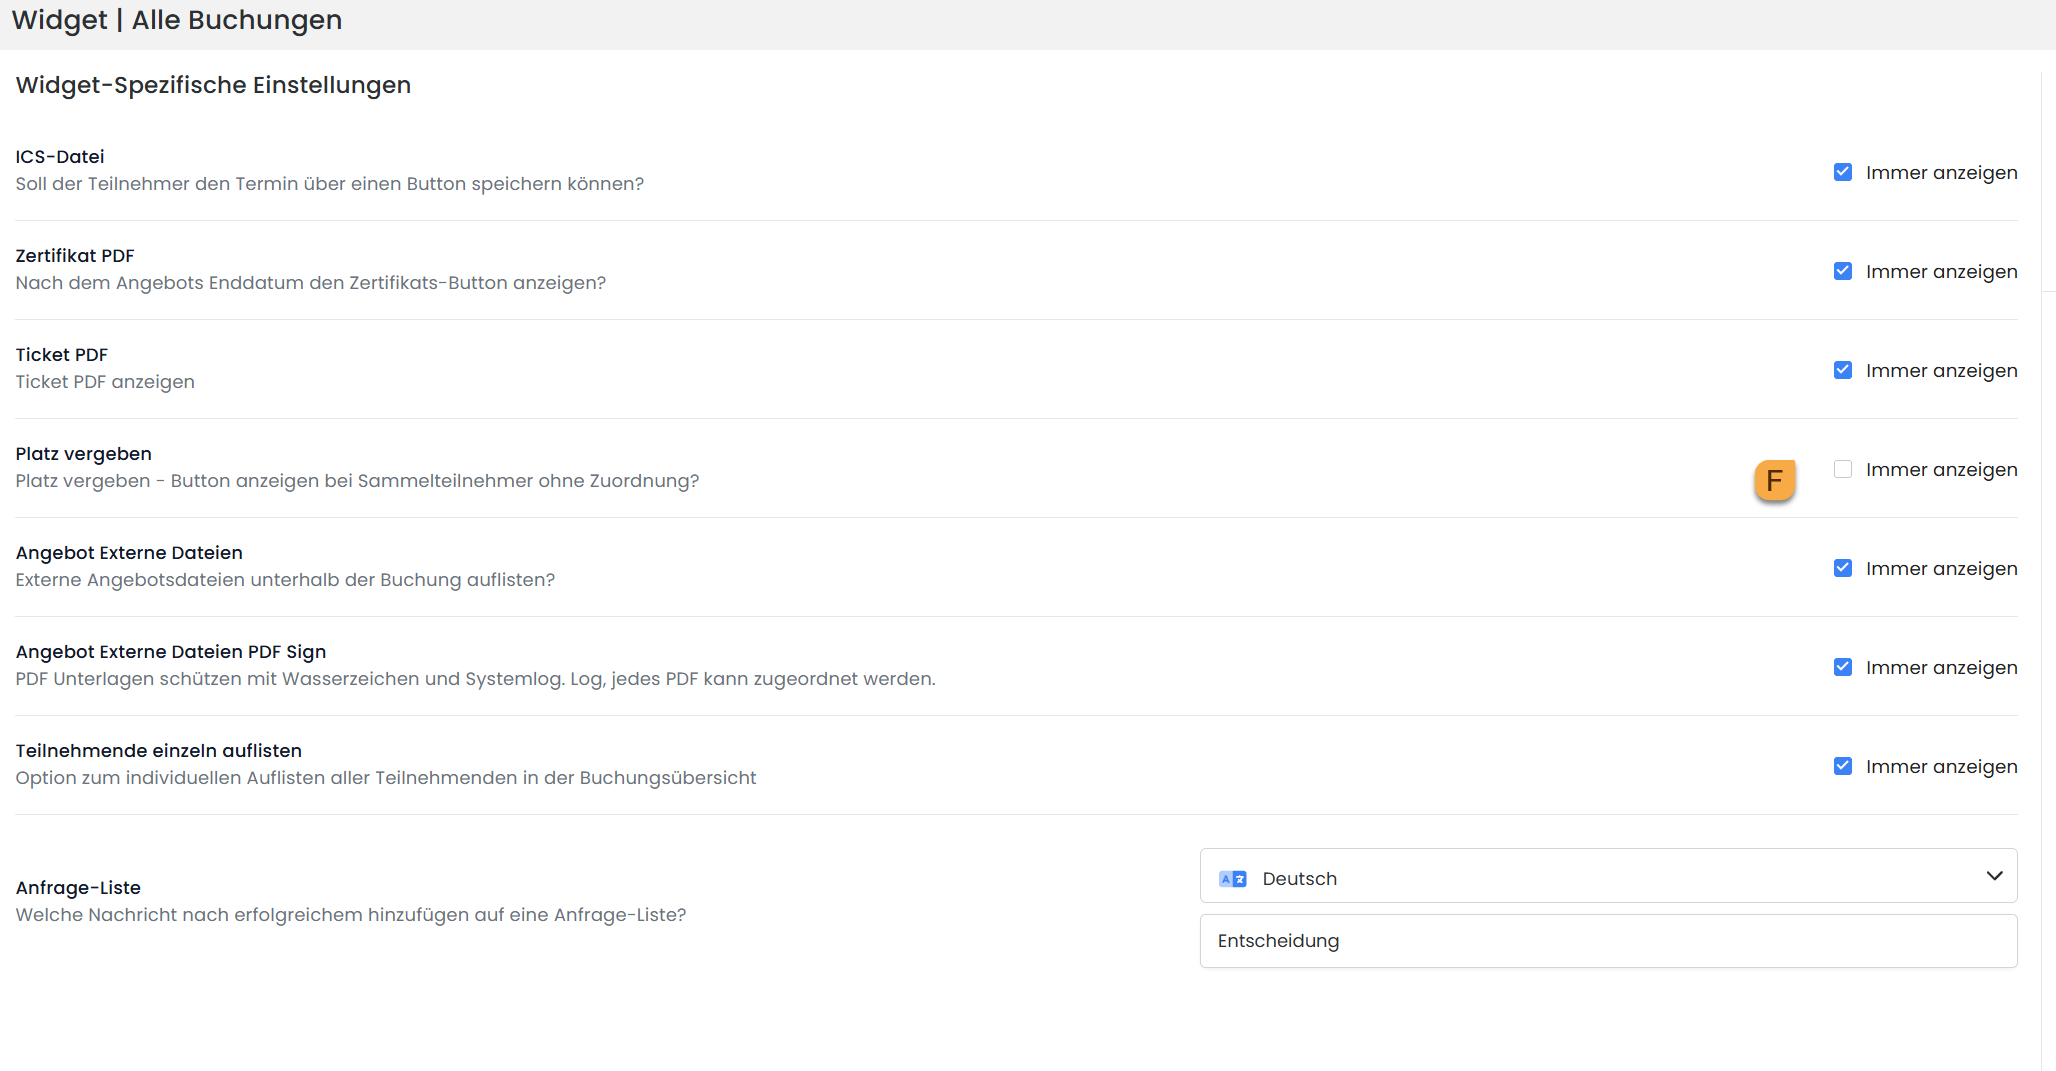Screen dimensions: 2056x1071
Task: Toggle the Angebot Externe Dateien checkbox
Action: pos(1842,568)
